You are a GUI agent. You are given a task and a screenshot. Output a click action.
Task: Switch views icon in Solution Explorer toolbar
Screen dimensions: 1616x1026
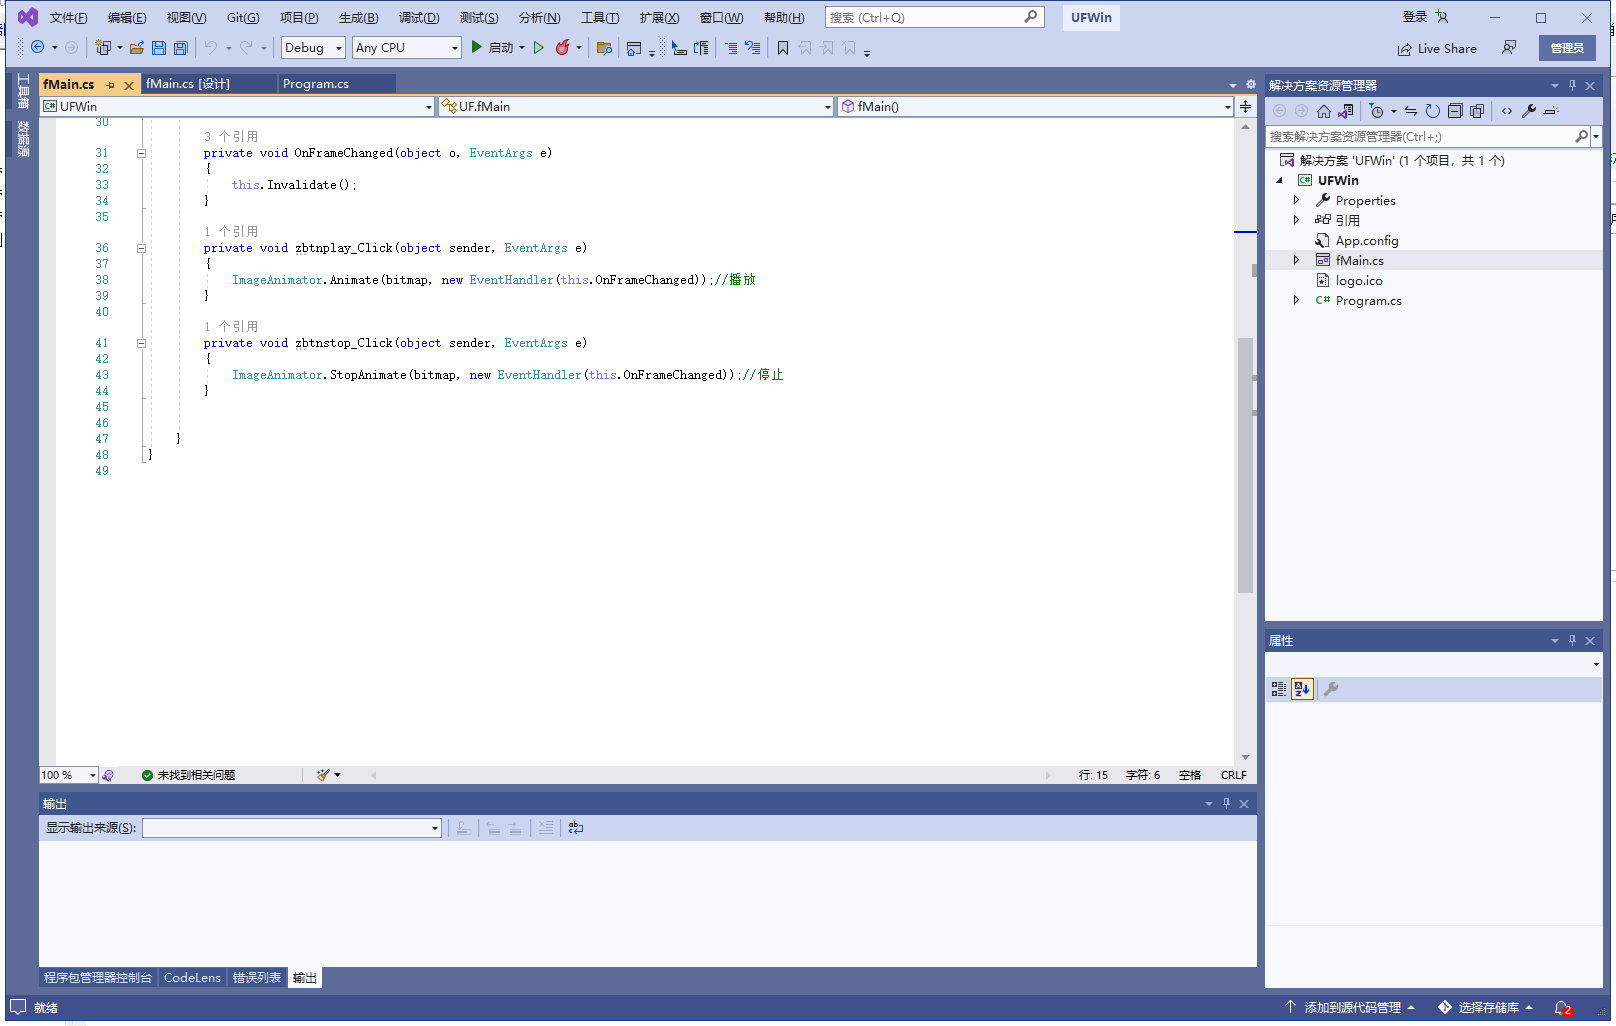tap(1346, 111)
